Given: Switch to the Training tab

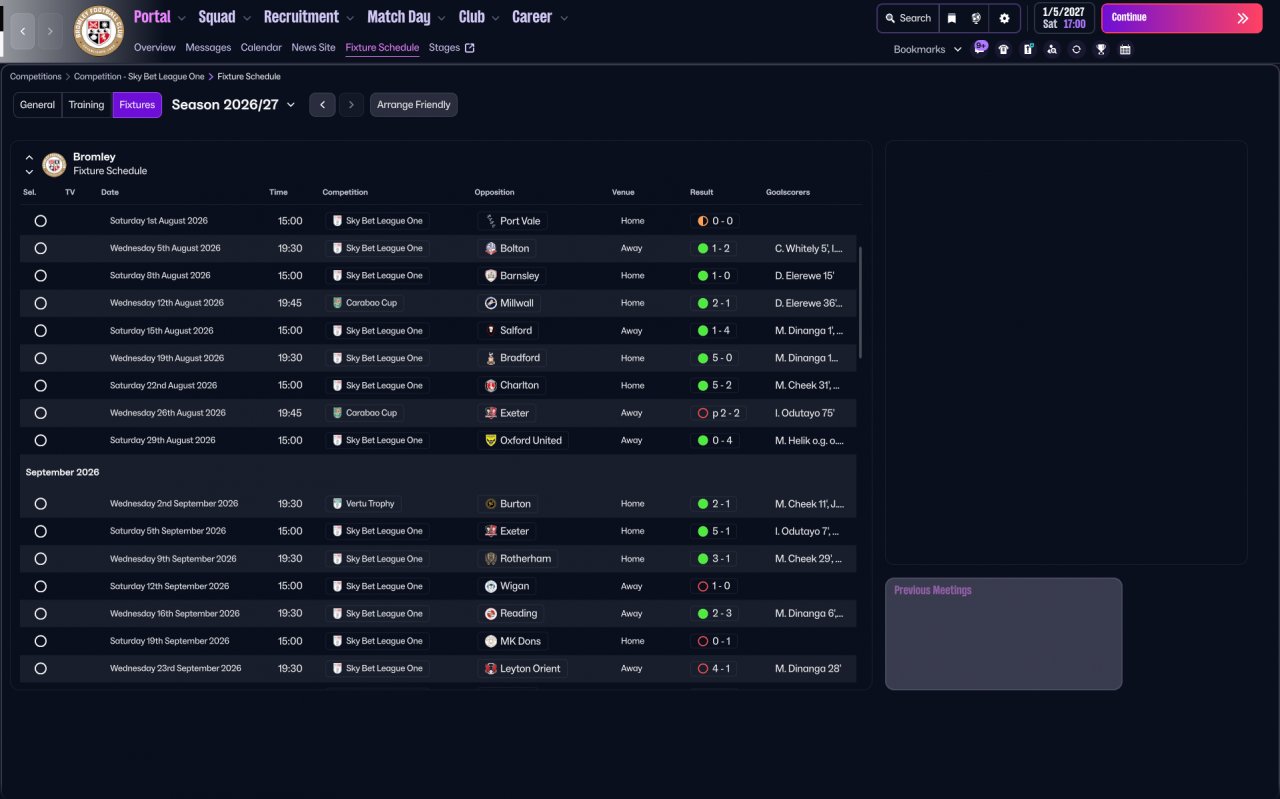Looking at the screenshot, I should pyautogui.click(x=87, y=105).
